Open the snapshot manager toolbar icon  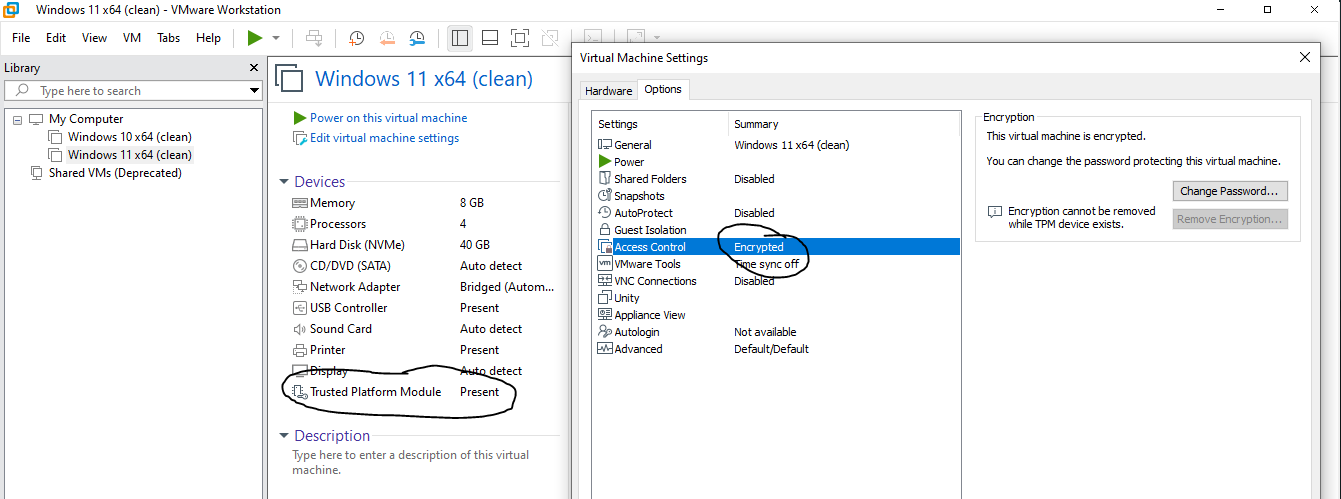pos(418,38)
